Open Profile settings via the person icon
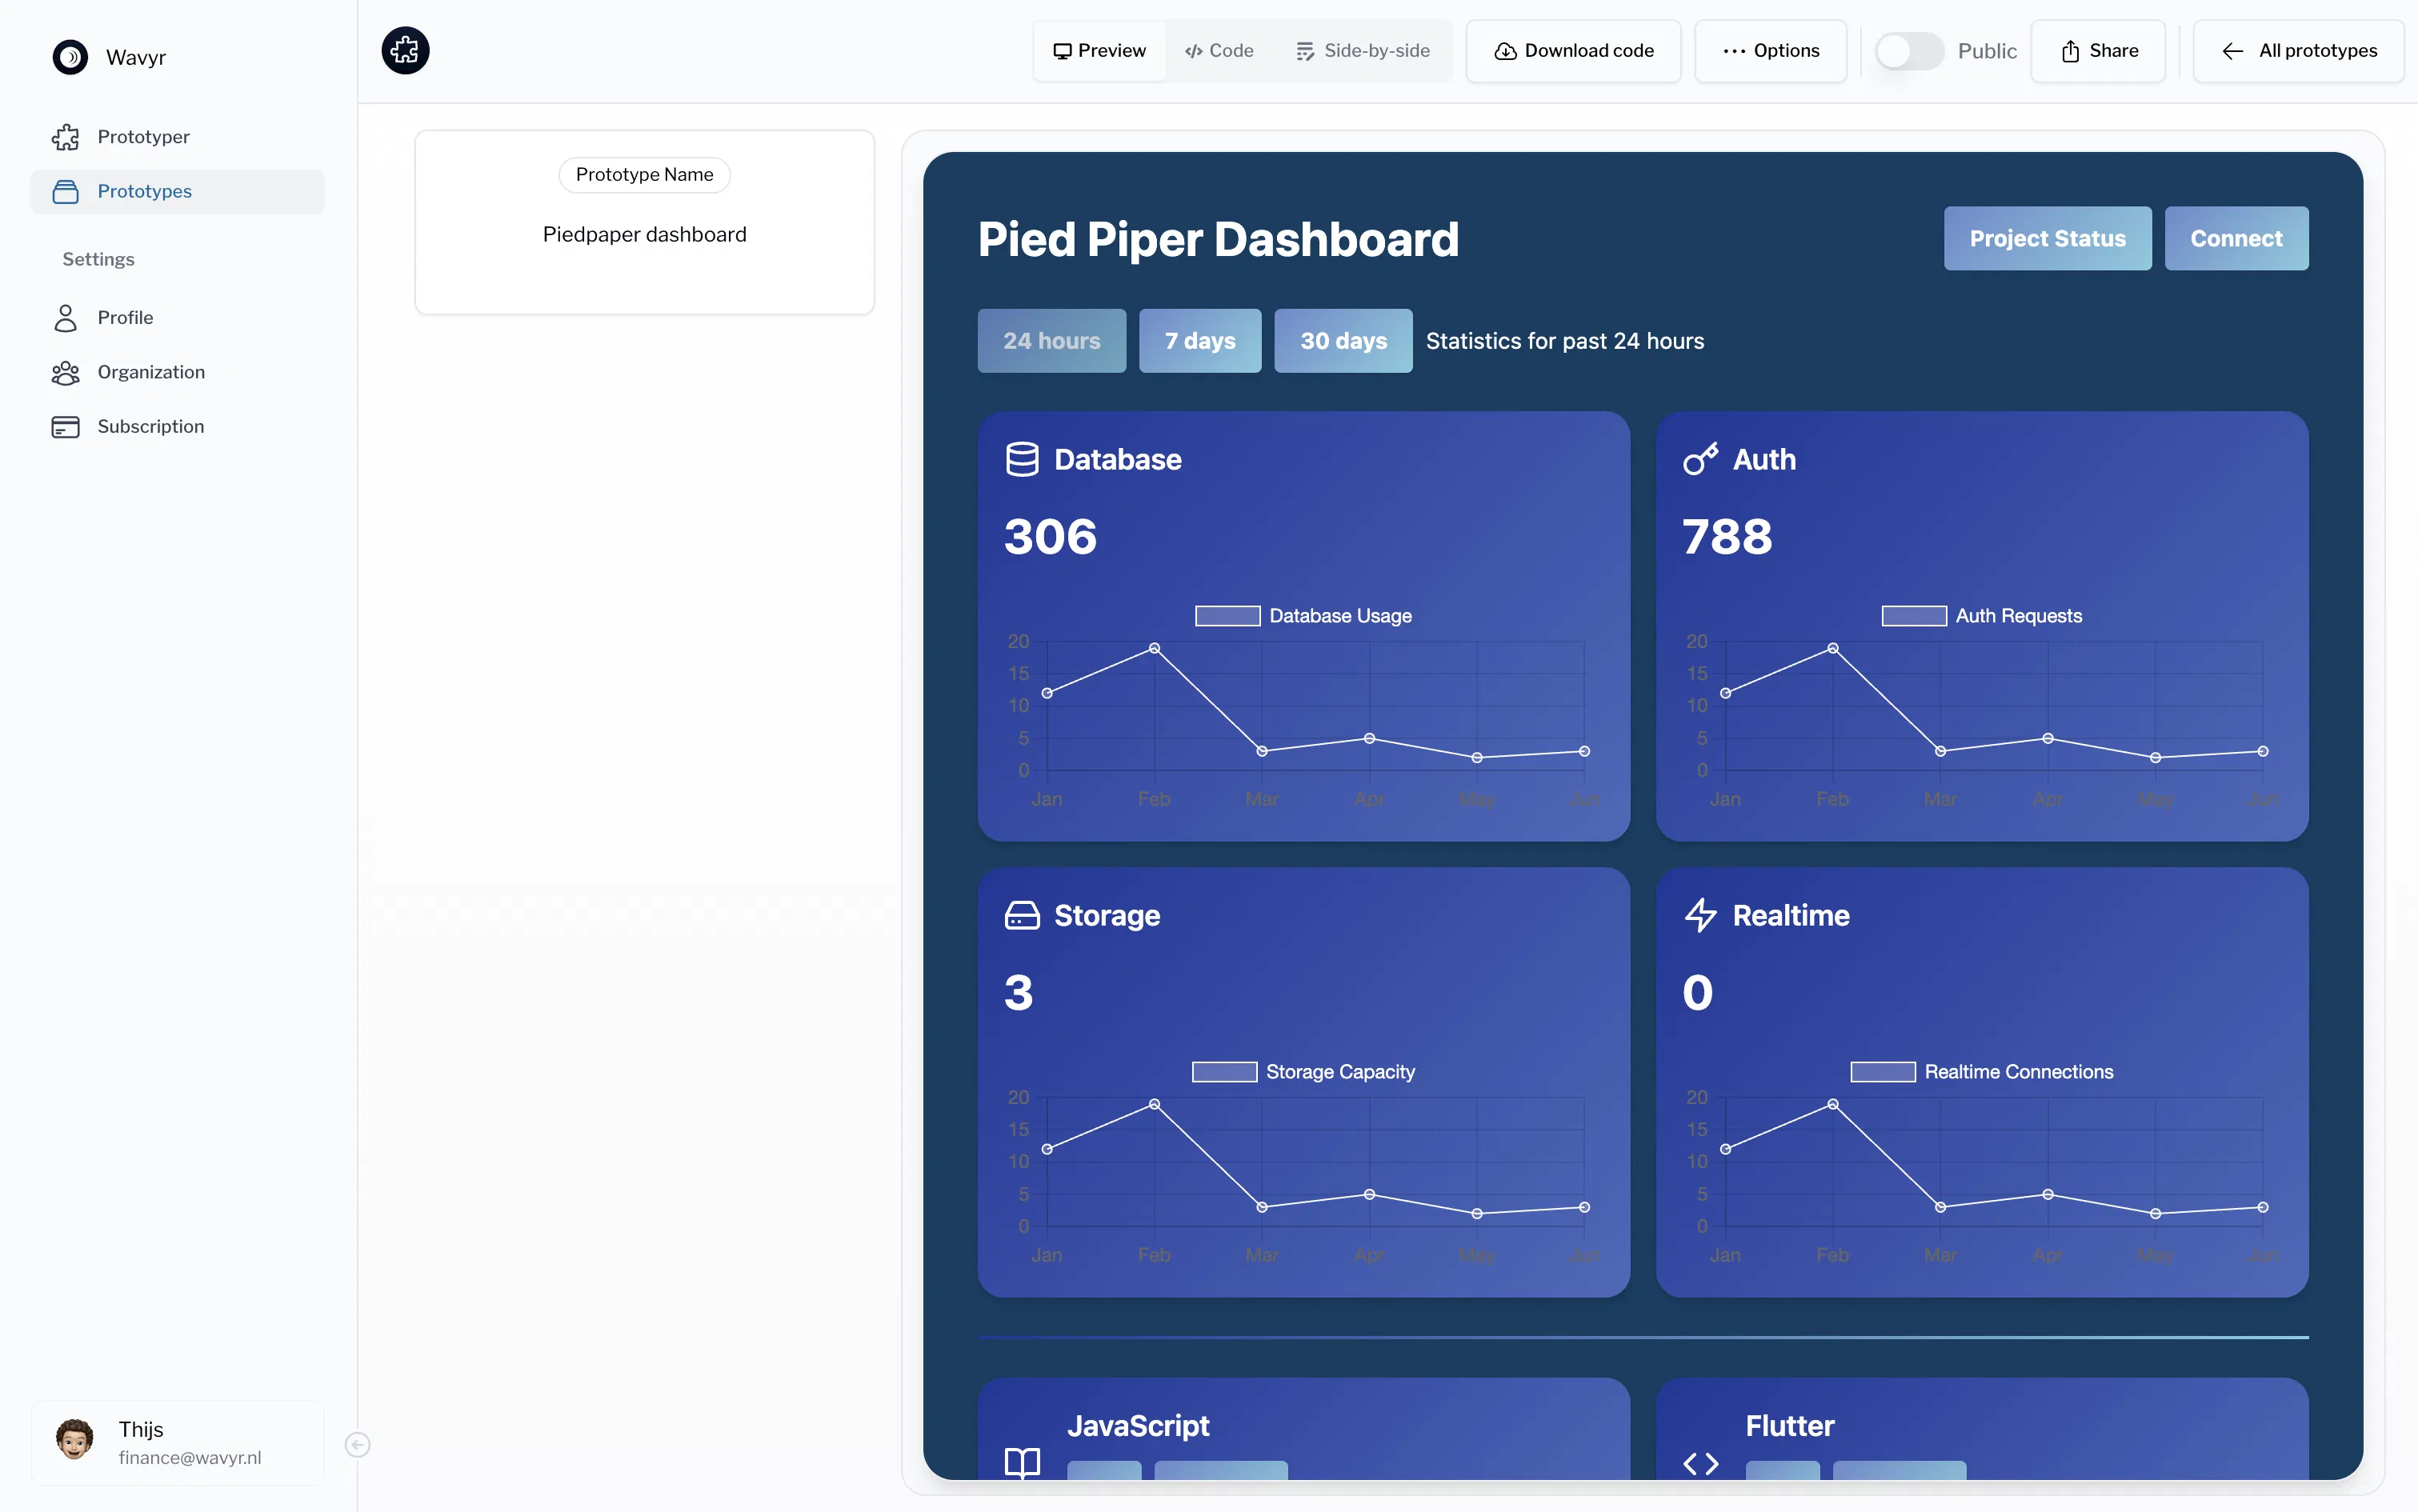 66,317
